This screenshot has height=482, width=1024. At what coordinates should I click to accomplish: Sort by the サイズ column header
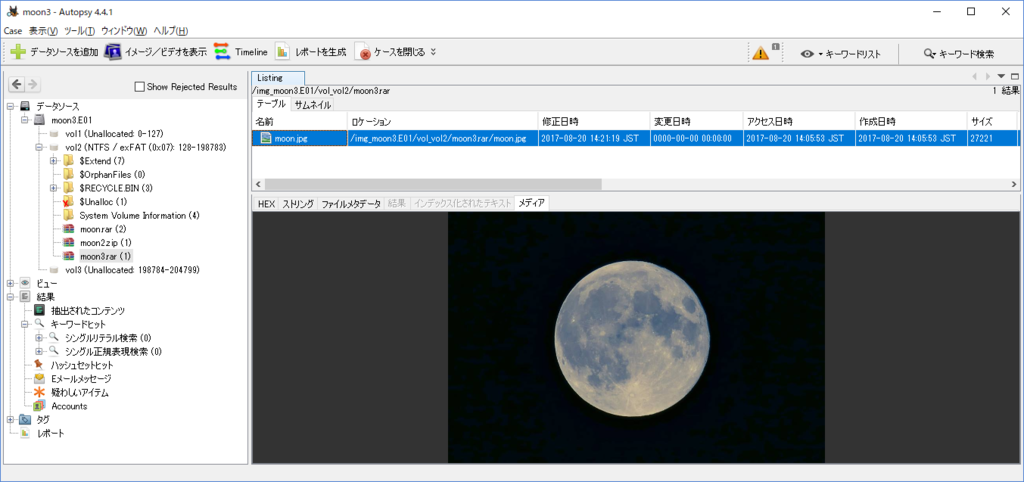(991, 121)
